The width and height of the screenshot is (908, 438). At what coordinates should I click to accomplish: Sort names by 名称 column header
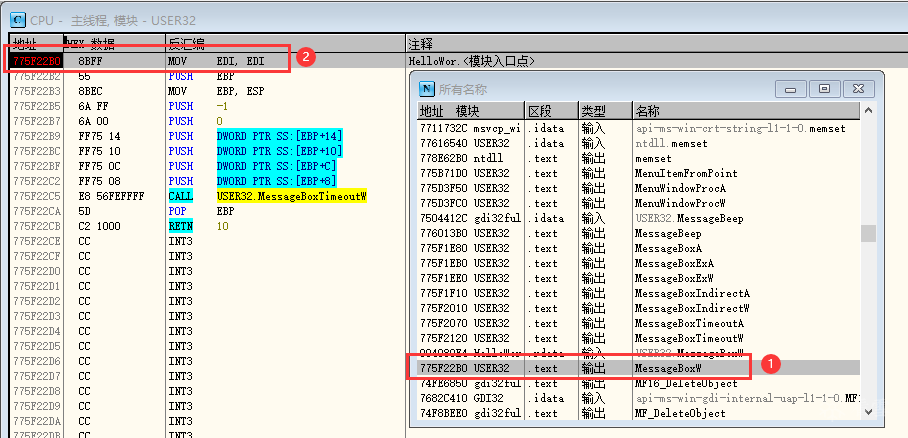click(746, 111)
